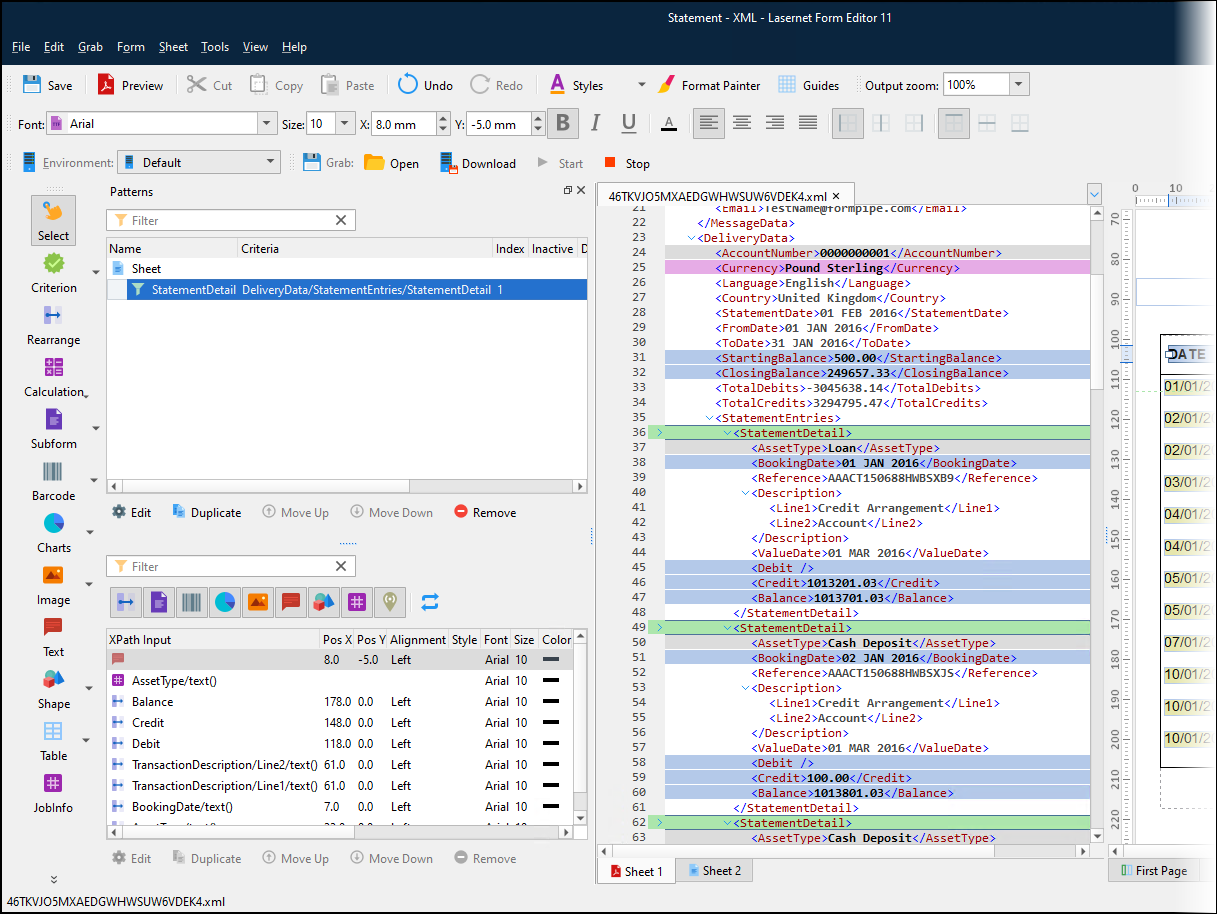This screenshot has height=914, width=1217.
Task: Open the Tools menu
Action: click(x=215, y=47)
